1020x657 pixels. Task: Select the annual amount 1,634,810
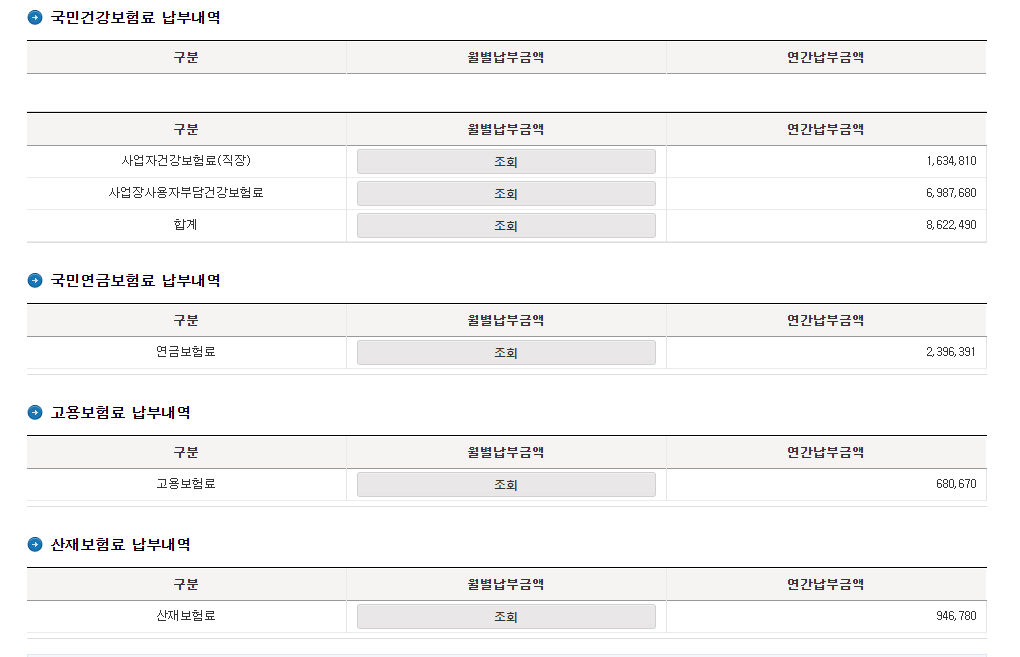(951, 161)
